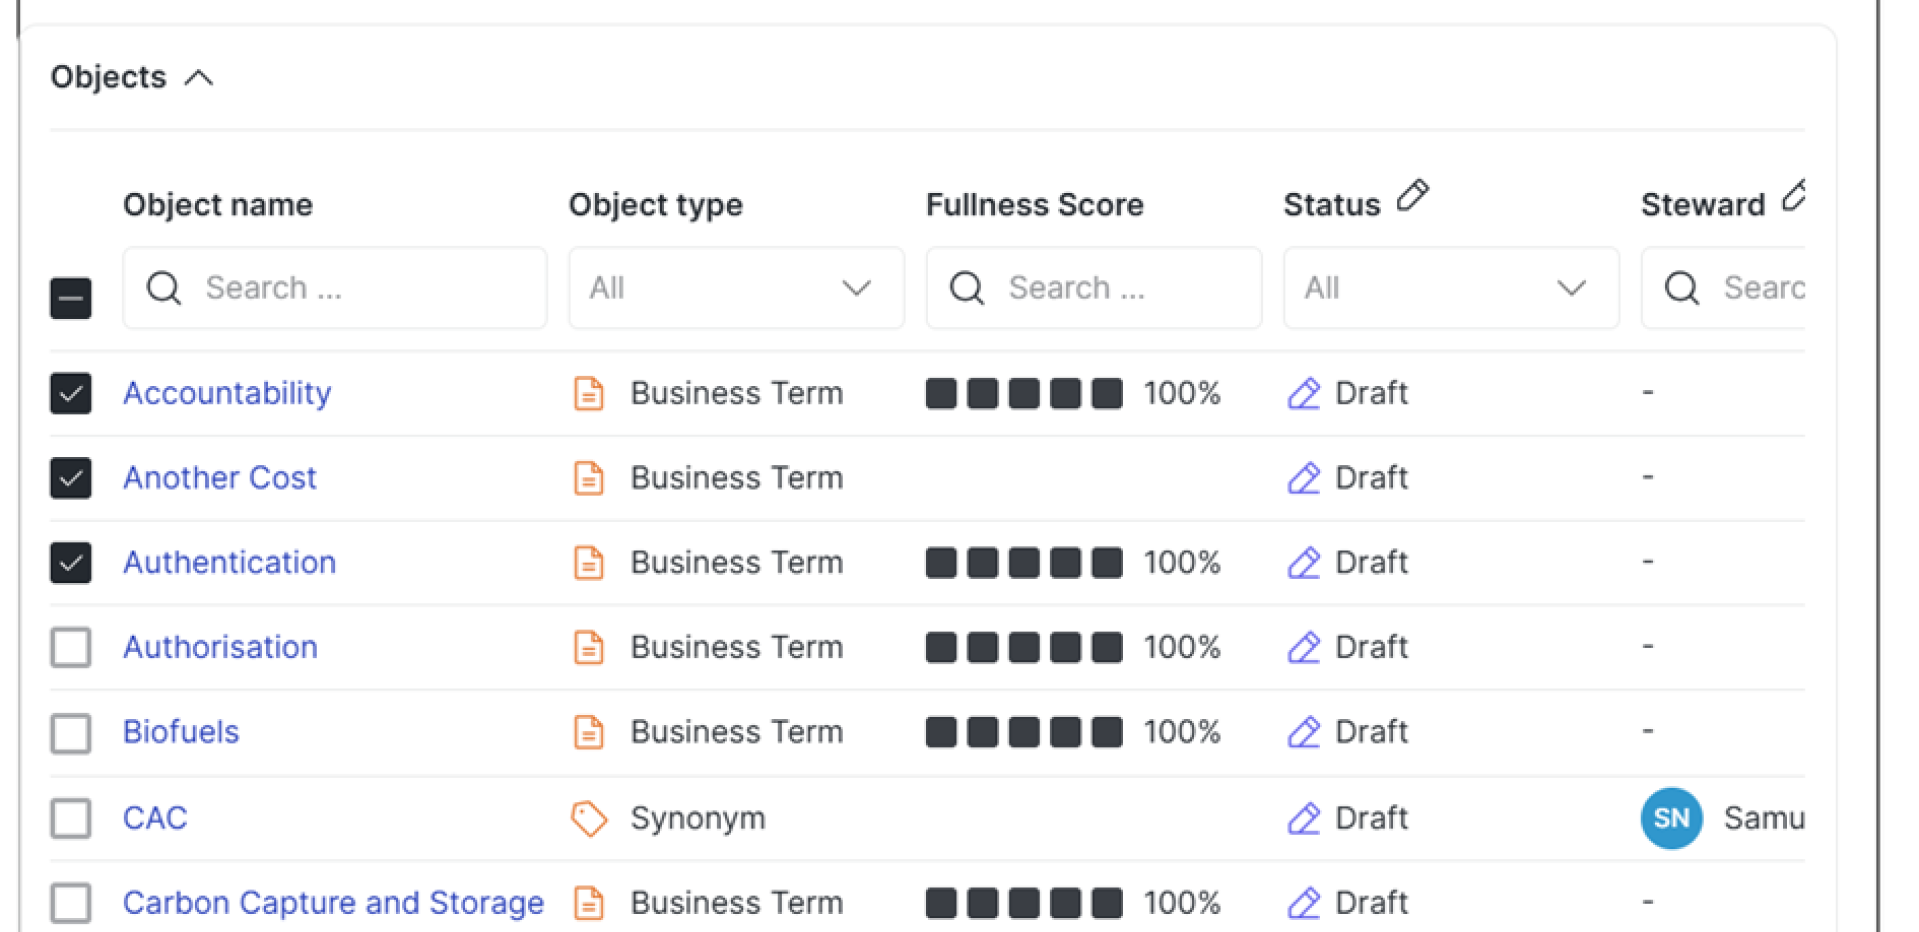This screenshot has width=1919, height=932.
Task: Click the SN steward avatar in CAC row
Action: [1671, 818]
